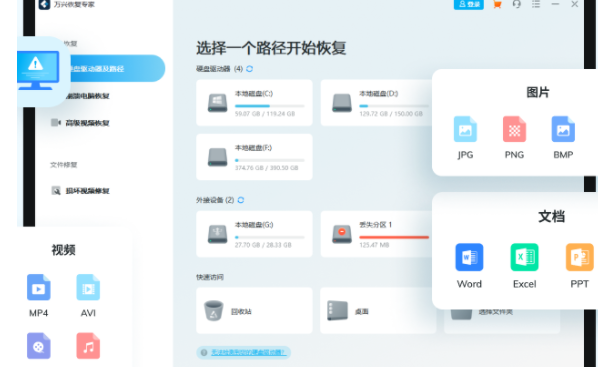Click the red music note file icon
This screenshot has height=367, width=598.
tap(88, 346)
